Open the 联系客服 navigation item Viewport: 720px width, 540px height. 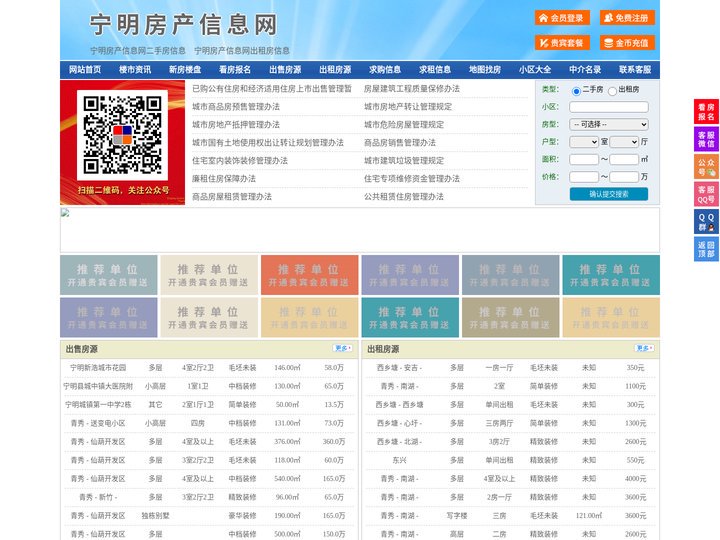[x=635, y=70]
